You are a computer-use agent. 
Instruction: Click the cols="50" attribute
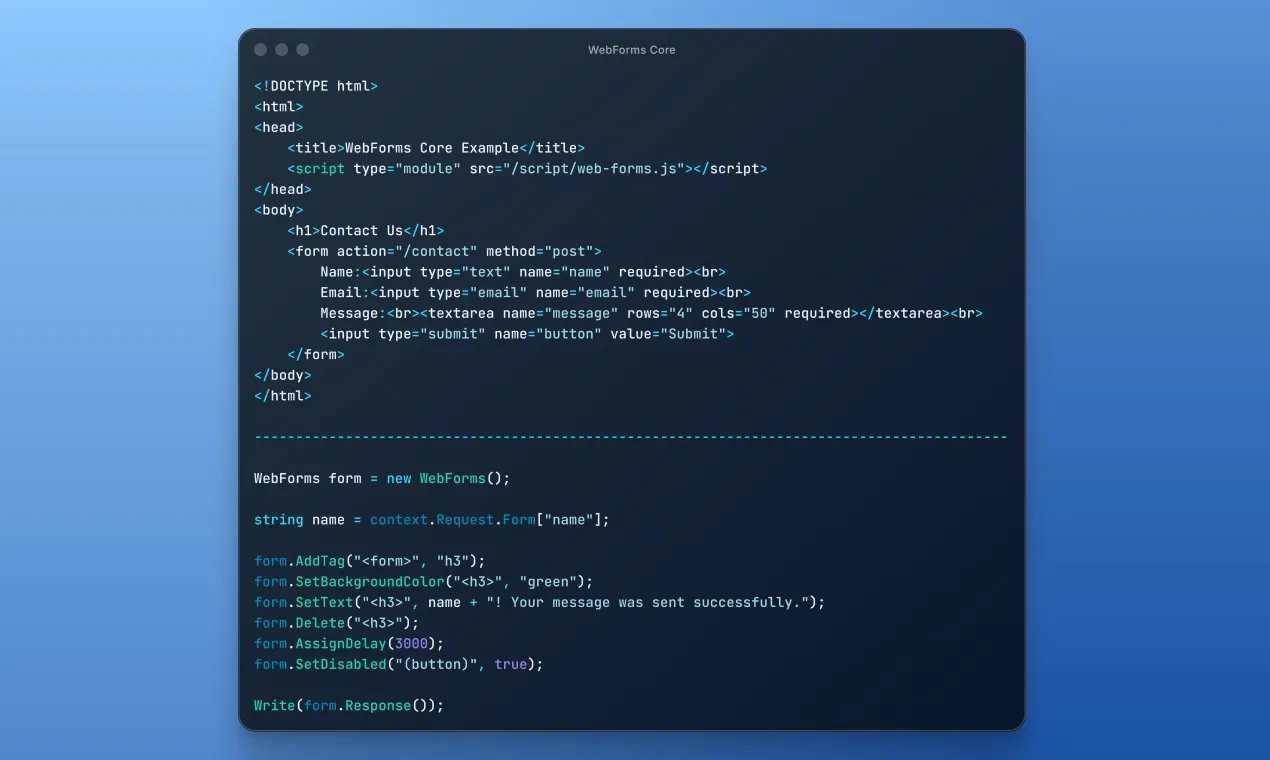click(739, 314)
